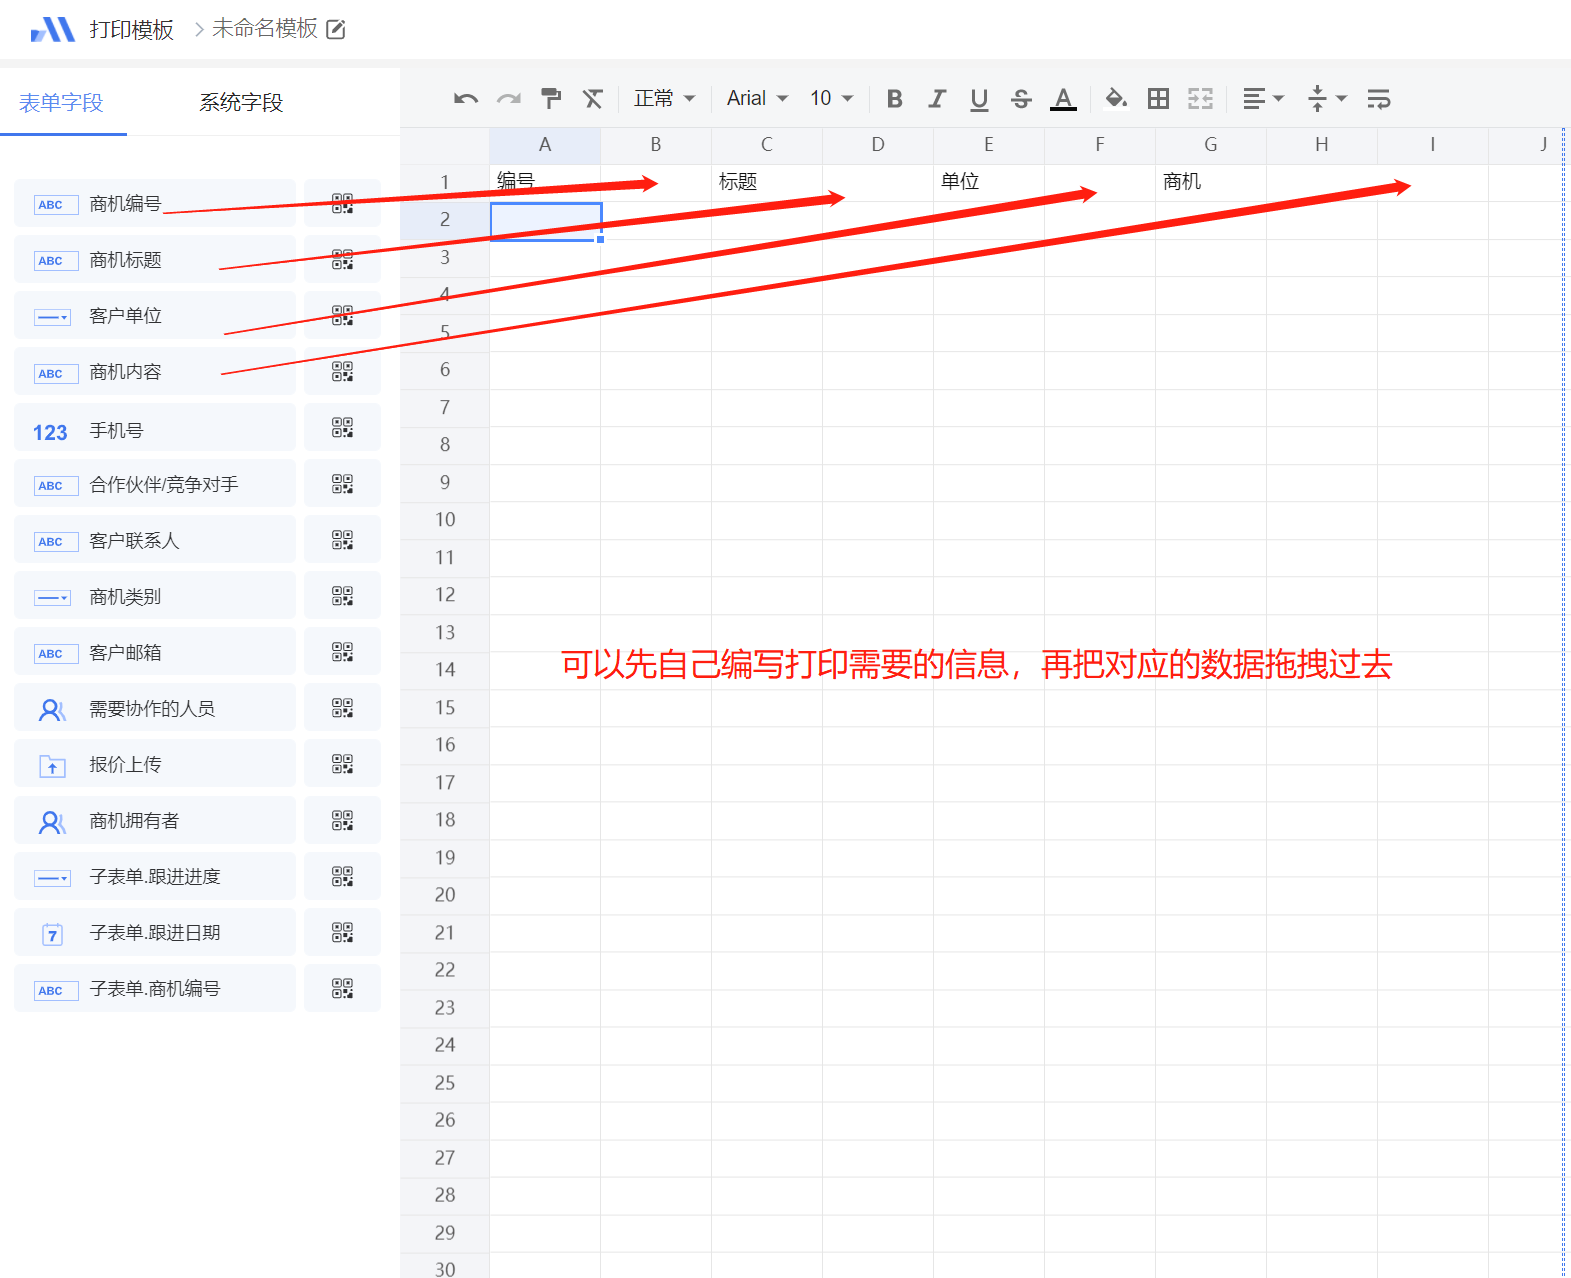Open the Arial font family dropdown
1571x1278 pixels.
(x=757, y=98)
